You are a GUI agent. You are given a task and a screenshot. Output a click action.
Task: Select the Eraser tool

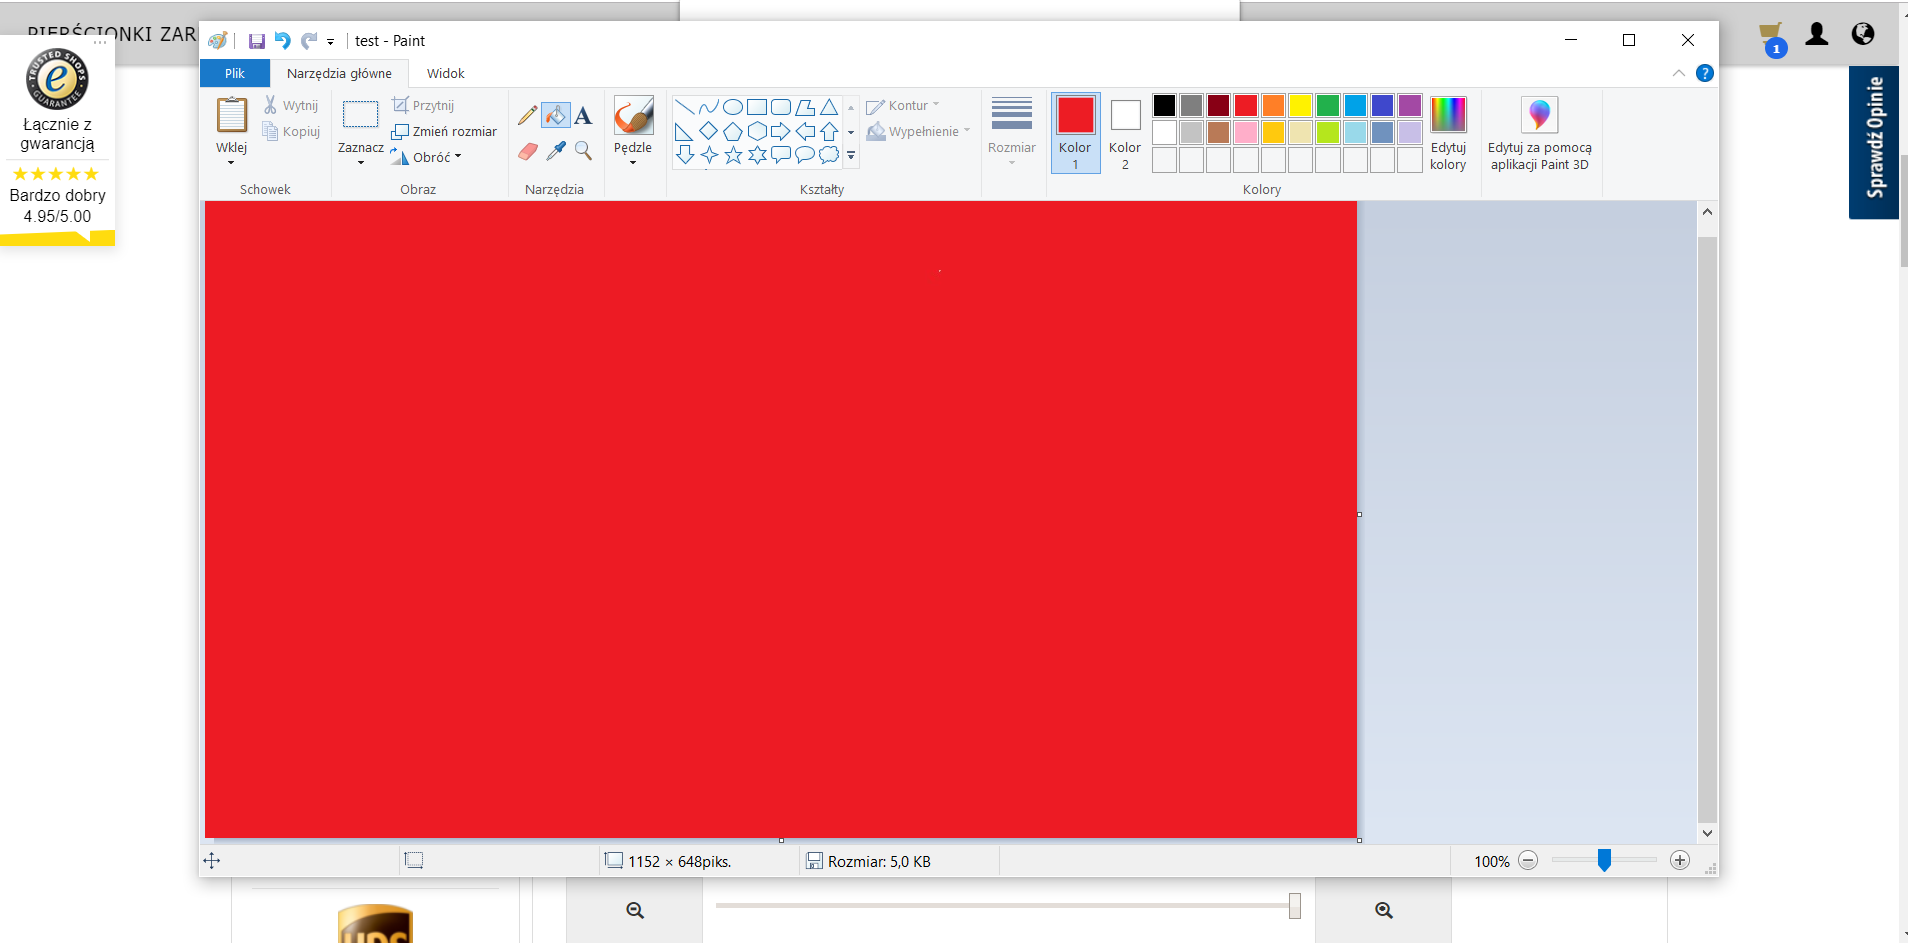click(527, 151)
